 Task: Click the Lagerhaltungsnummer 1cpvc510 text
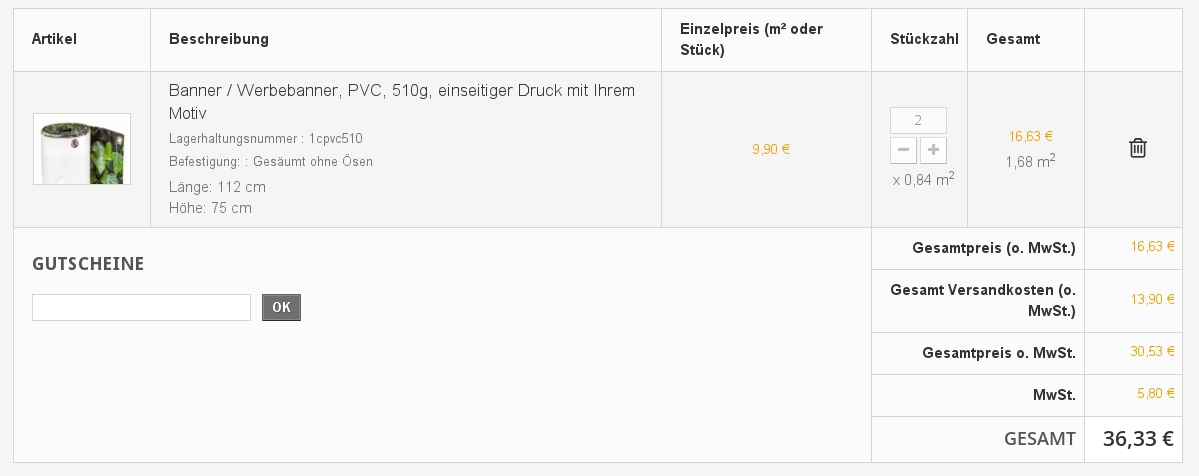pos(265,138)
